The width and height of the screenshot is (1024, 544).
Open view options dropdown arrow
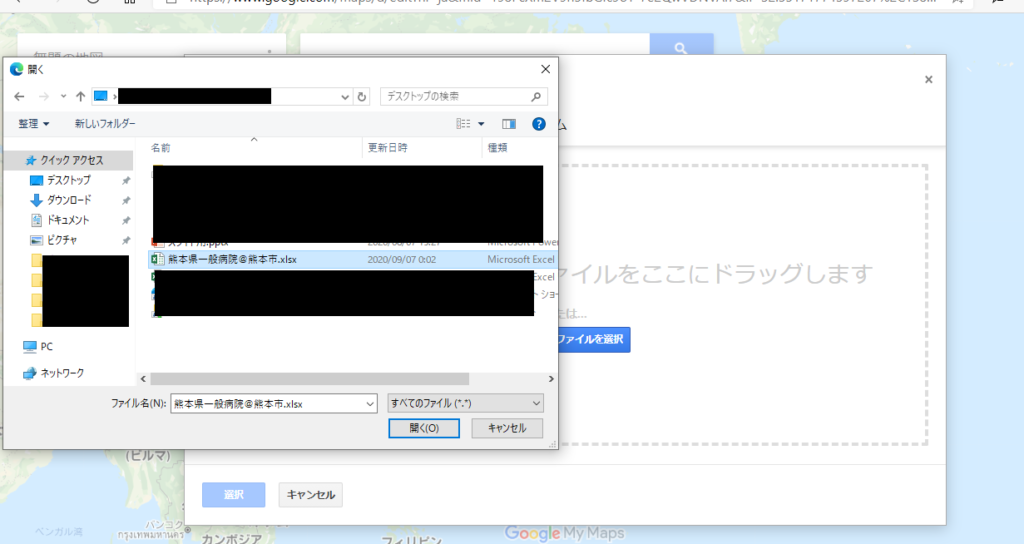481,123
